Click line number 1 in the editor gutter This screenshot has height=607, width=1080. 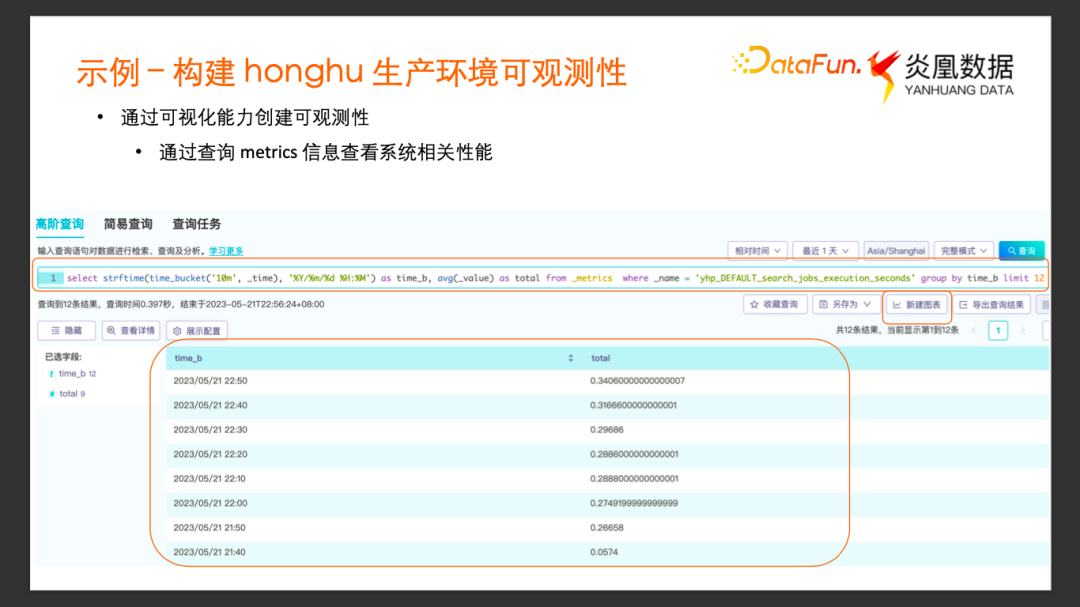tap(52, 278)
